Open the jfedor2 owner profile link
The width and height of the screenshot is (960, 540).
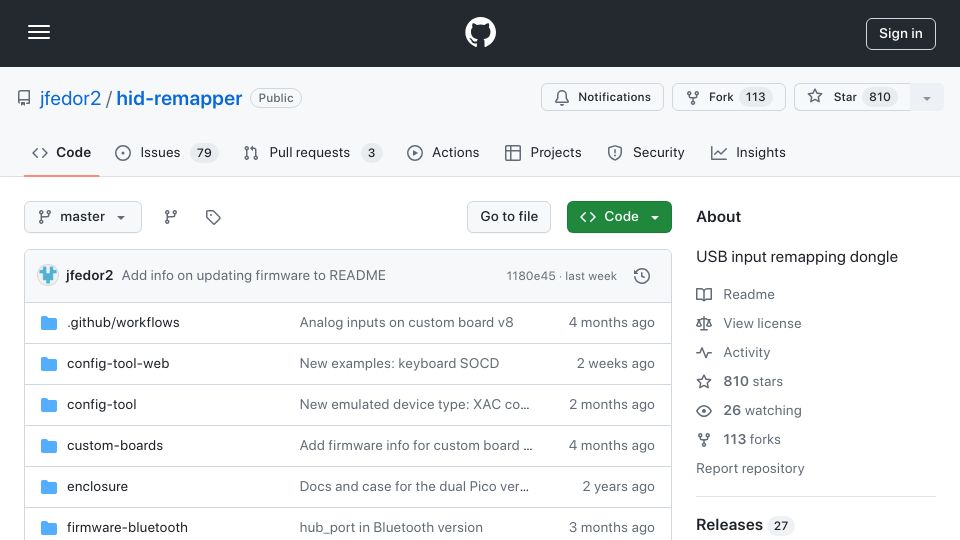(70, 98)
